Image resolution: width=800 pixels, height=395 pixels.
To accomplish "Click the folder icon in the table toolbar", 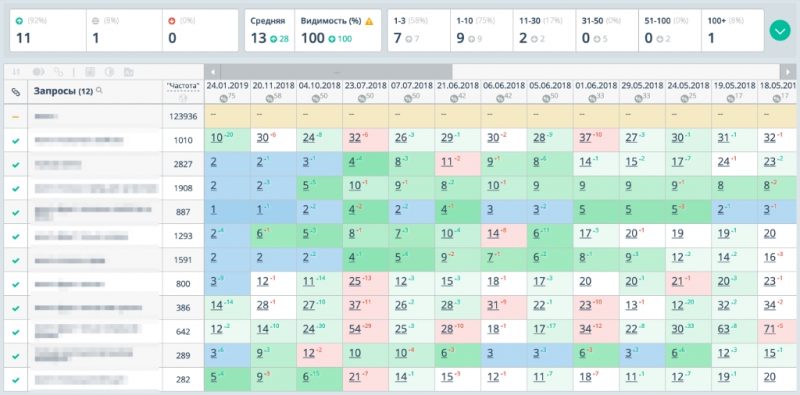I will click(129, 72).
